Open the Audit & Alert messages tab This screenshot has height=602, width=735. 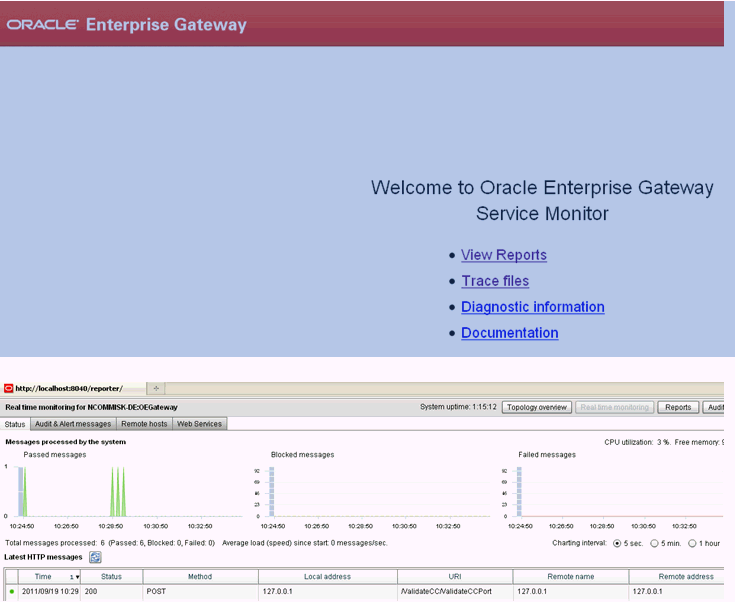[x=73, y=424]
